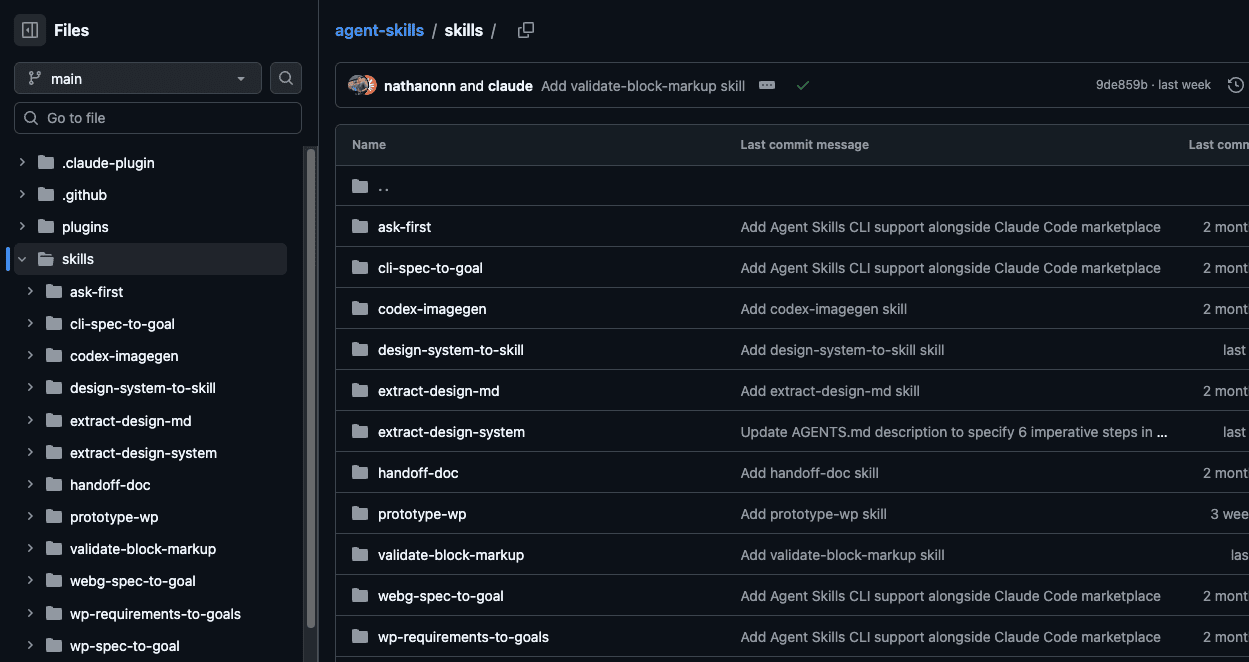Click the sidebar tree vertical scrollbar
Screen dimensions: 1249x662
point(311,388)
